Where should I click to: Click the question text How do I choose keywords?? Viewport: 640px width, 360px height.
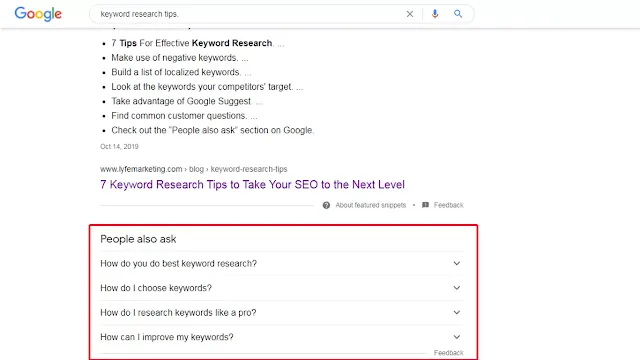[x=156, y=288]
